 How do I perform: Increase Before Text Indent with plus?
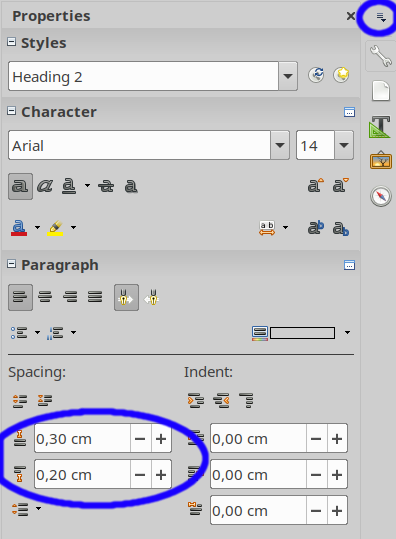337,439
